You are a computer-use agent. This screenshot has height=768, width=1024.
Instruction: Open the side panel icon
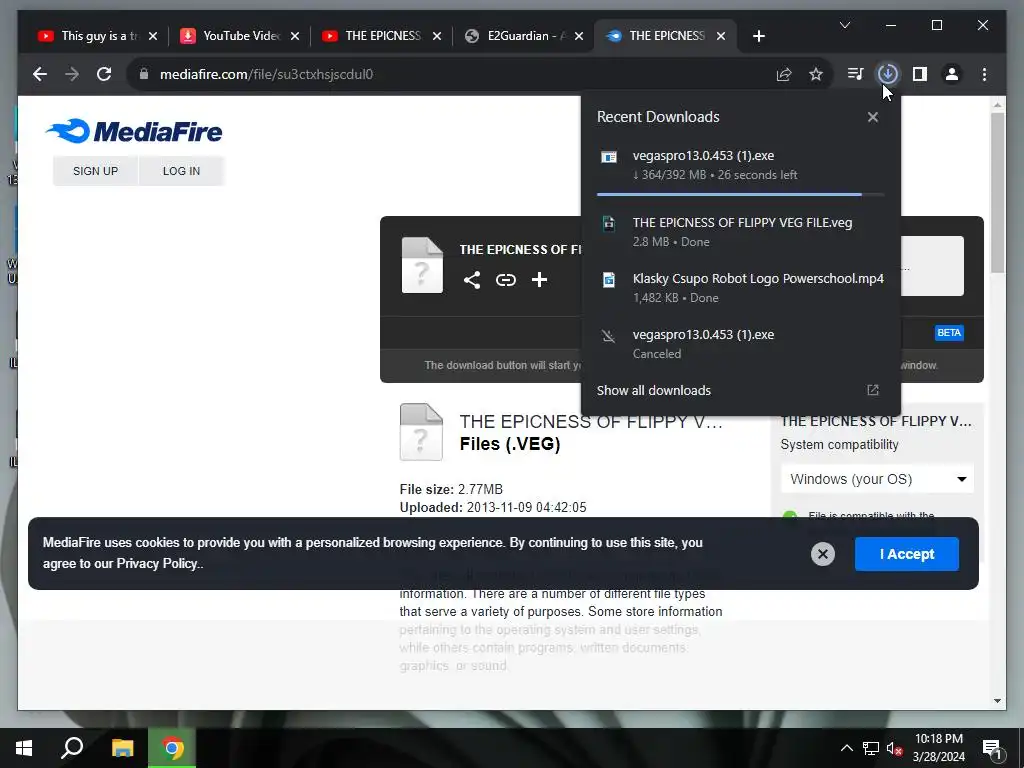920,74
